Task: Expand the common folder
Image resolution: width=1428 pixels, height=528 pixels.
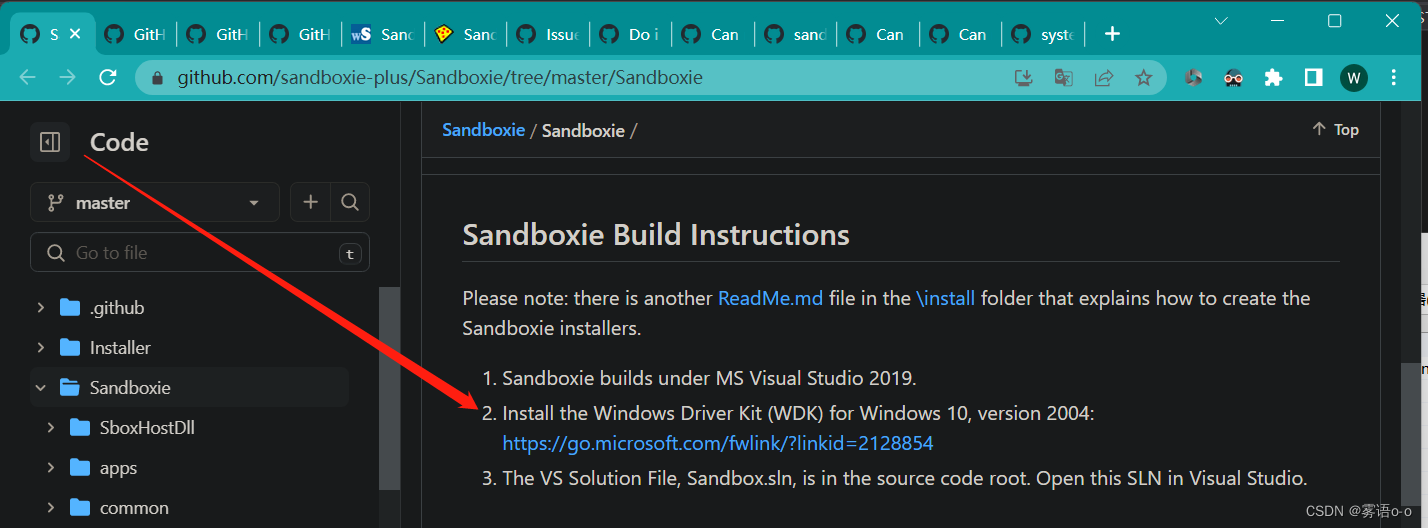Action: click(x=51, y=507)
